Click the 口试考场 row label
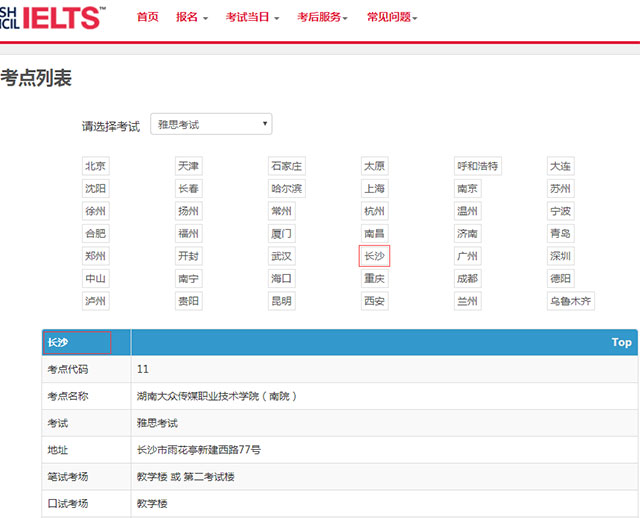Viewport: 640px width, 518px height. click(x=68, y=503)
